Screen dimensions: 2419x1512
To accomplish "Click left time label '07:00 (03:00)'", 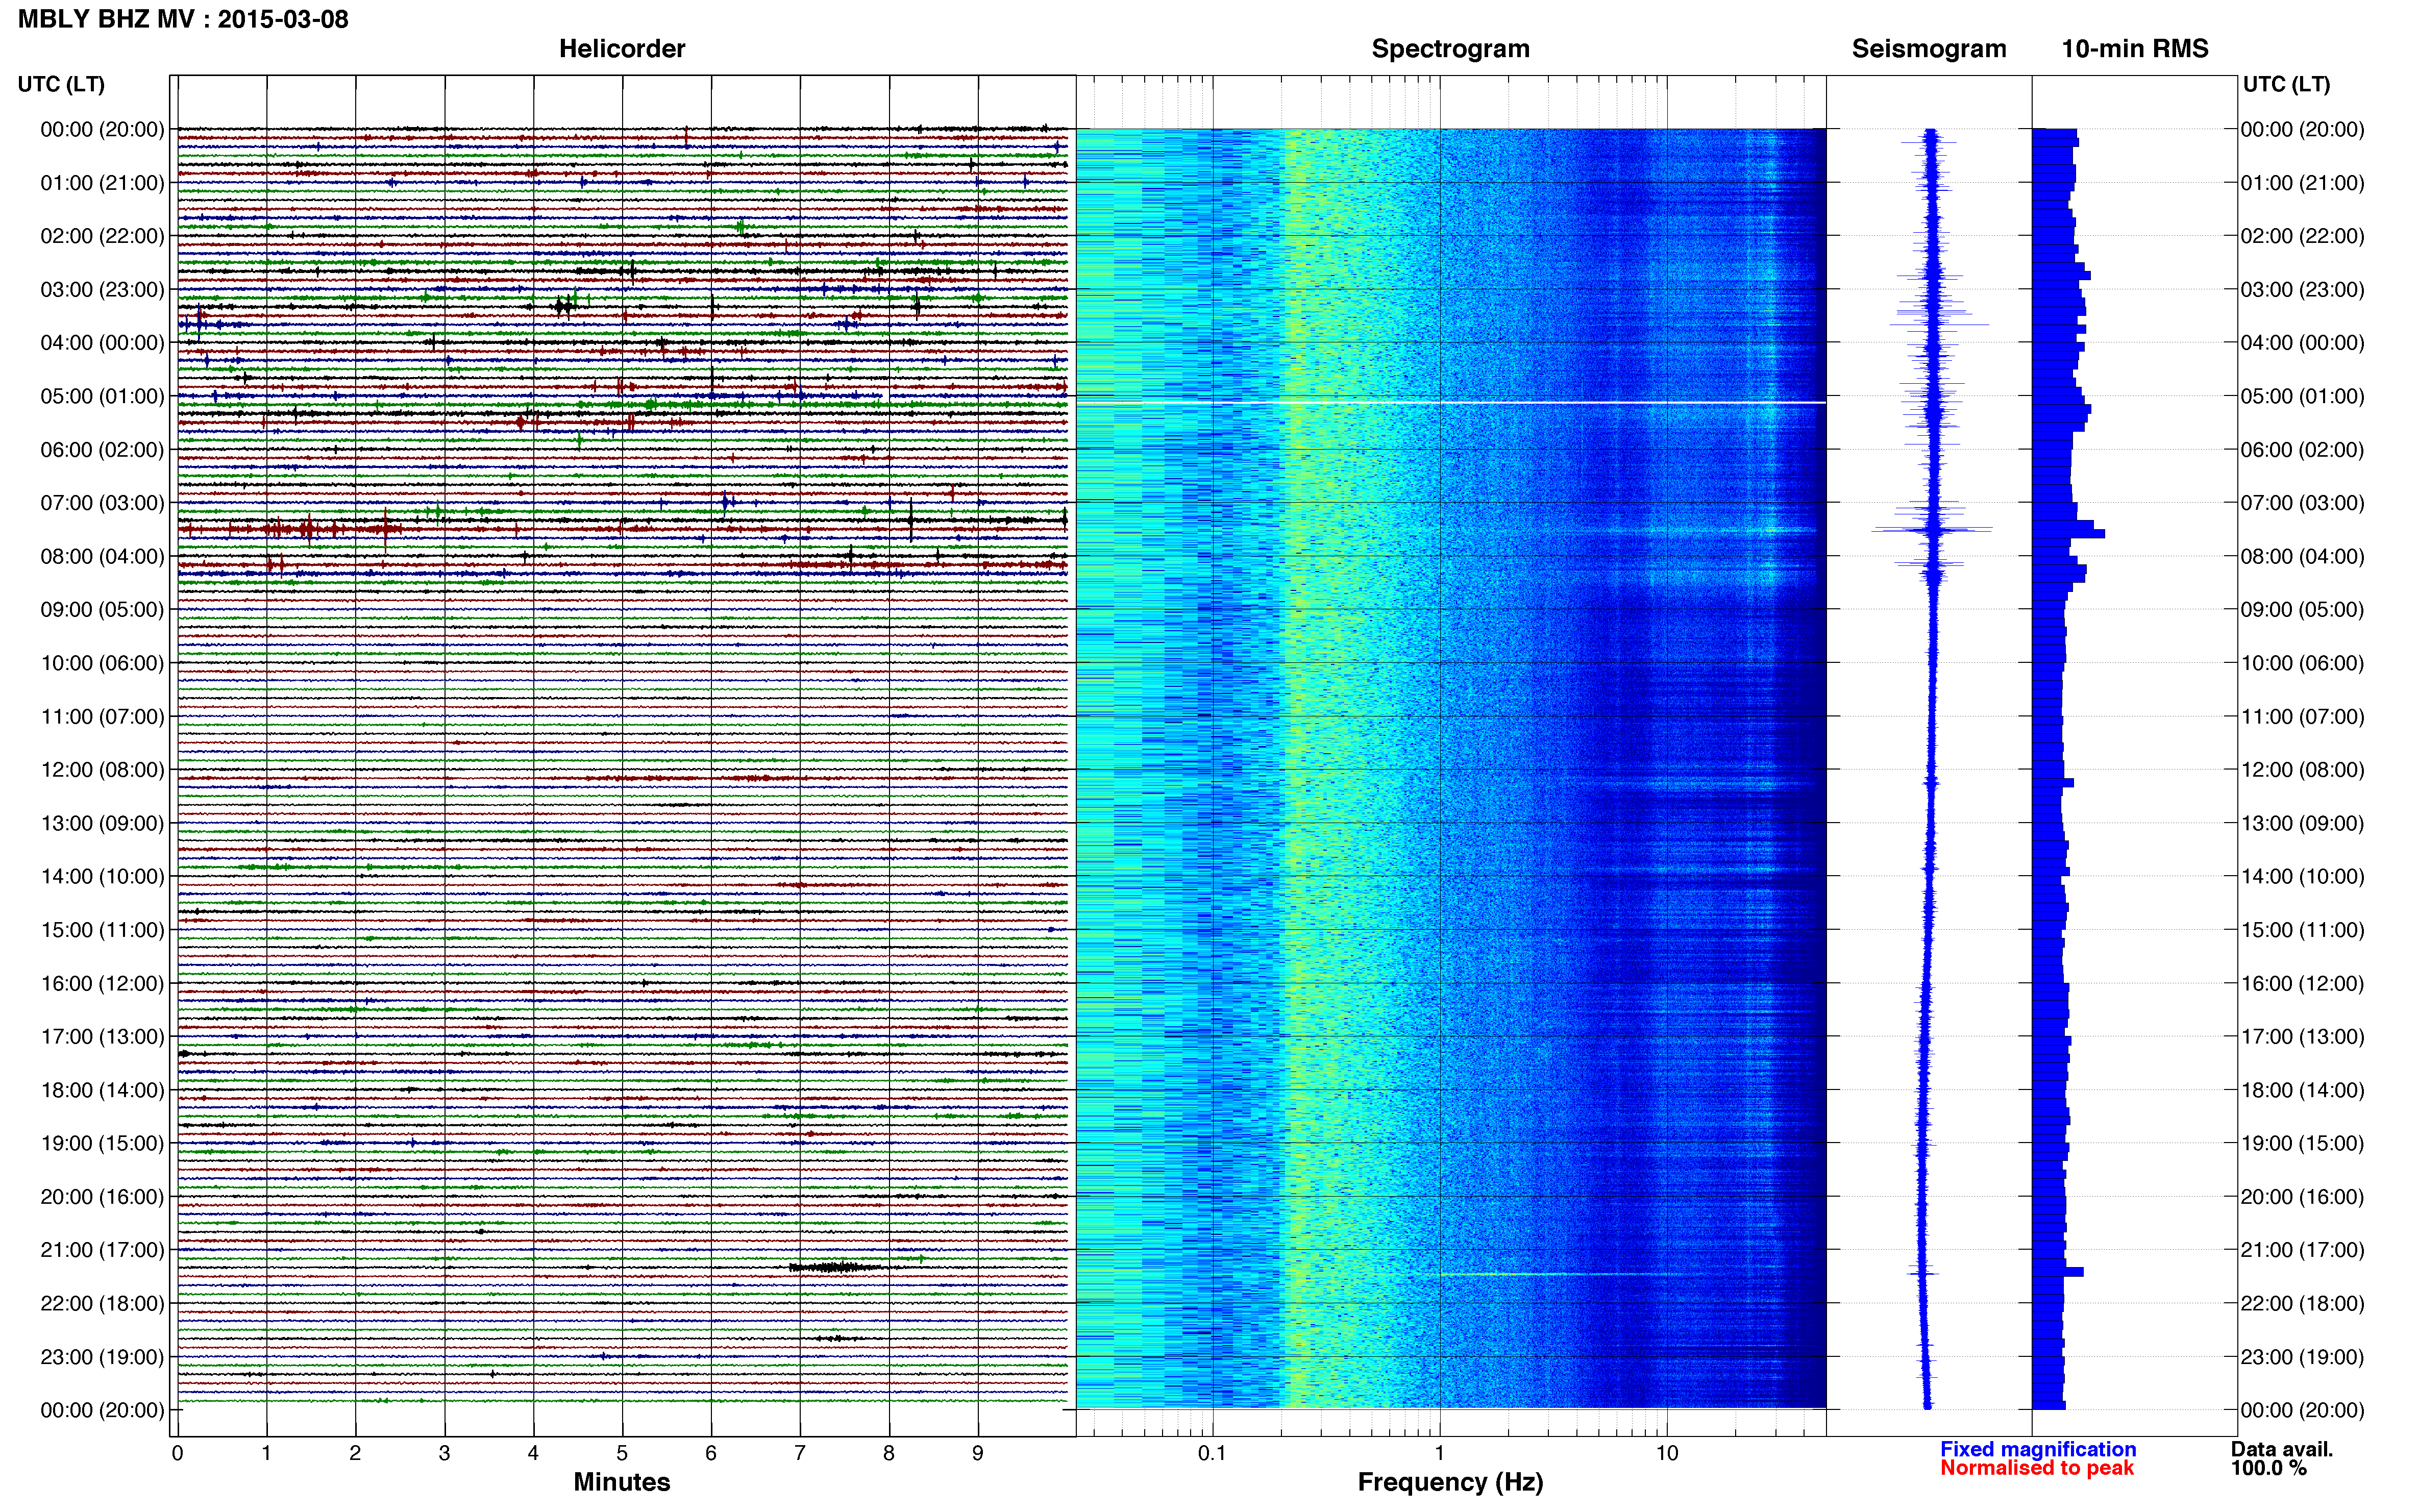I will click(x=102, y=503).
